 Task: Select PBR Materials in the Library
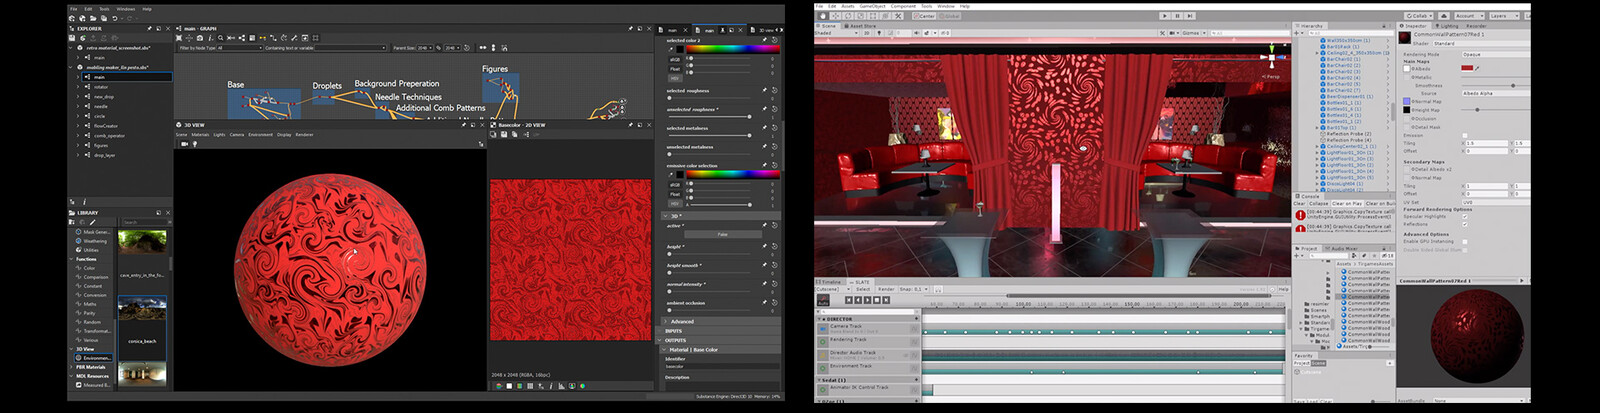click(90, 367)
